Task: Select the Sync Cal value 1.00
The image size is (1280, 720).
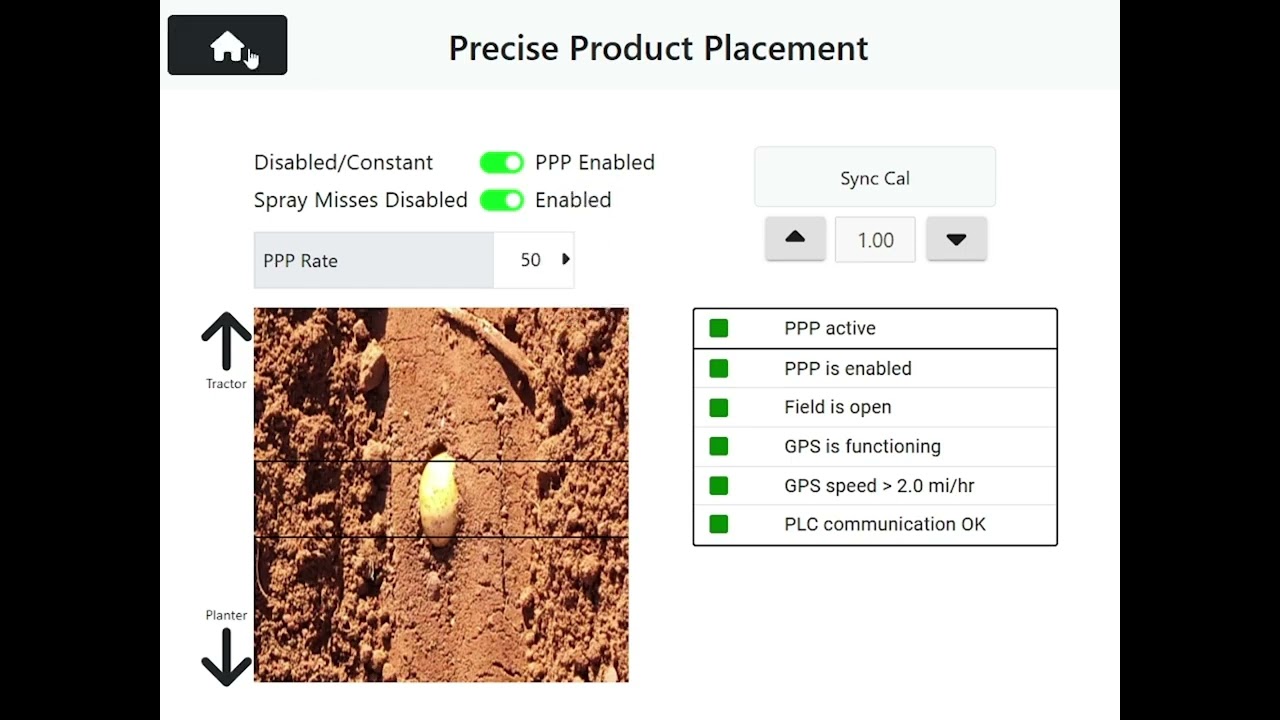Action: pos(875,240)
